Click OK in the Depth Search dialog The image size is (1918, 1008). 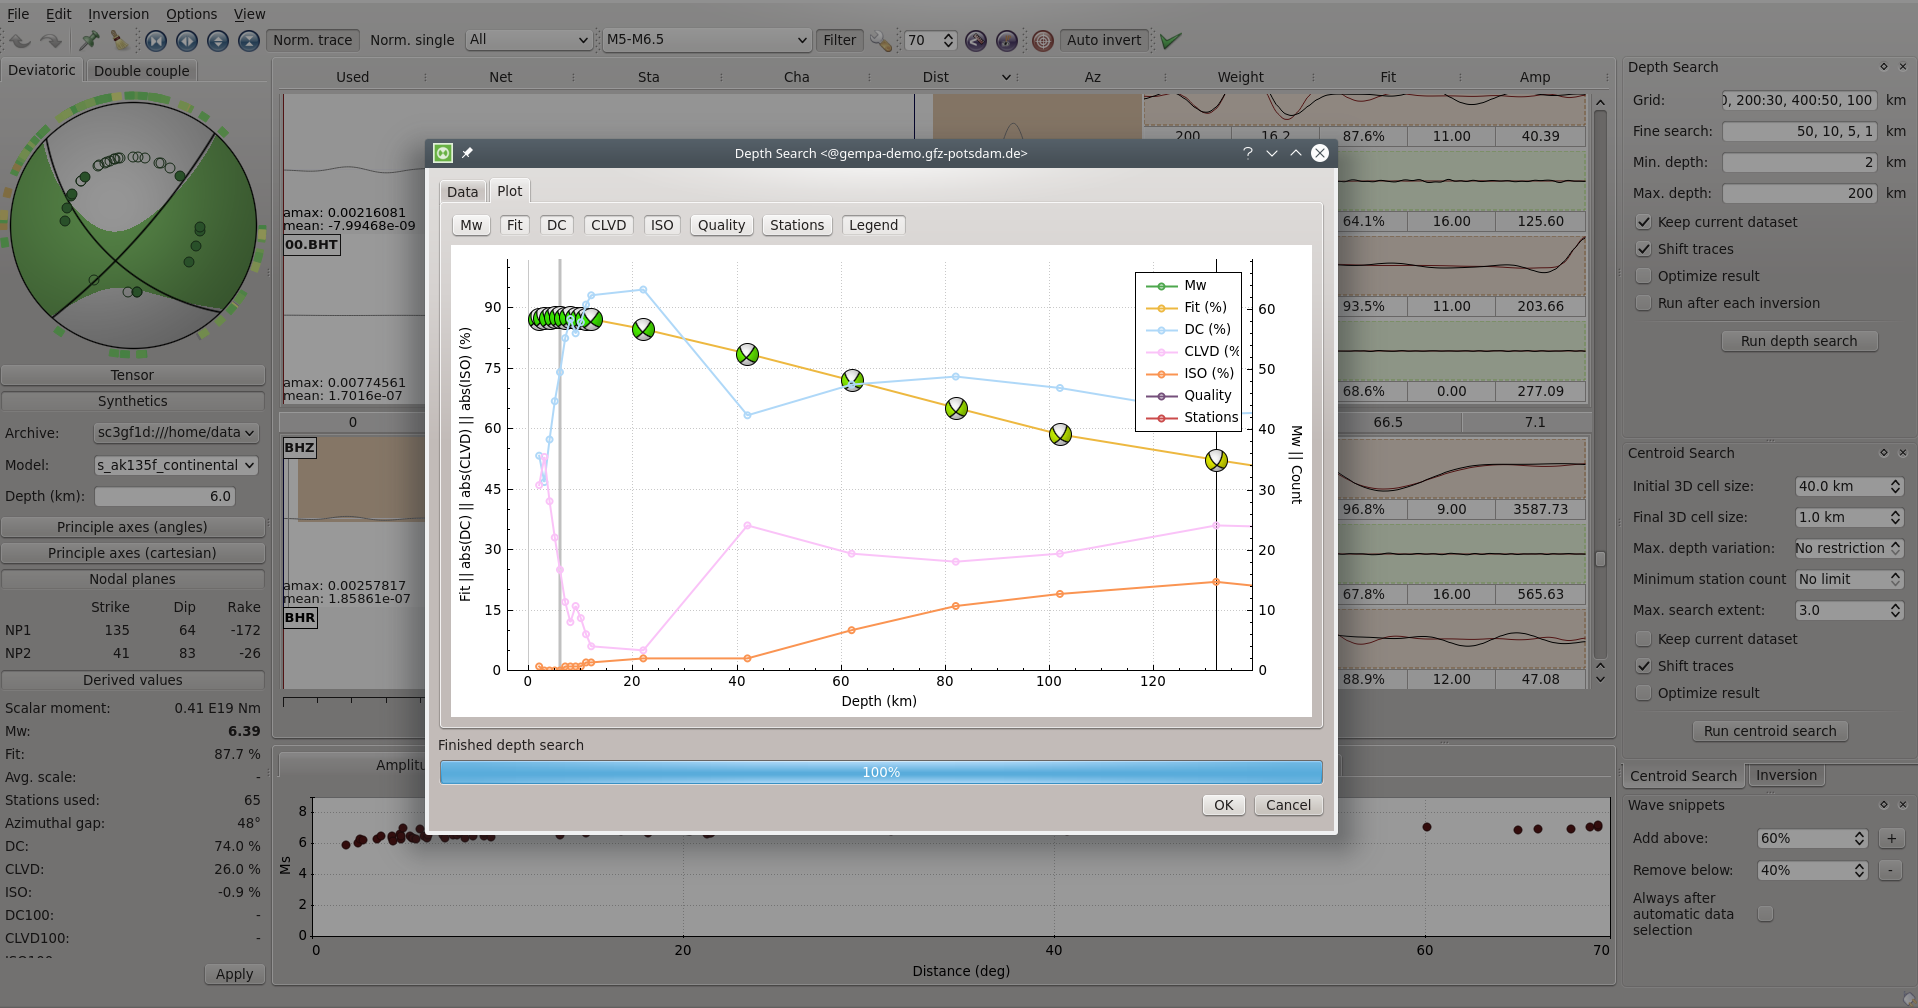1223,805
